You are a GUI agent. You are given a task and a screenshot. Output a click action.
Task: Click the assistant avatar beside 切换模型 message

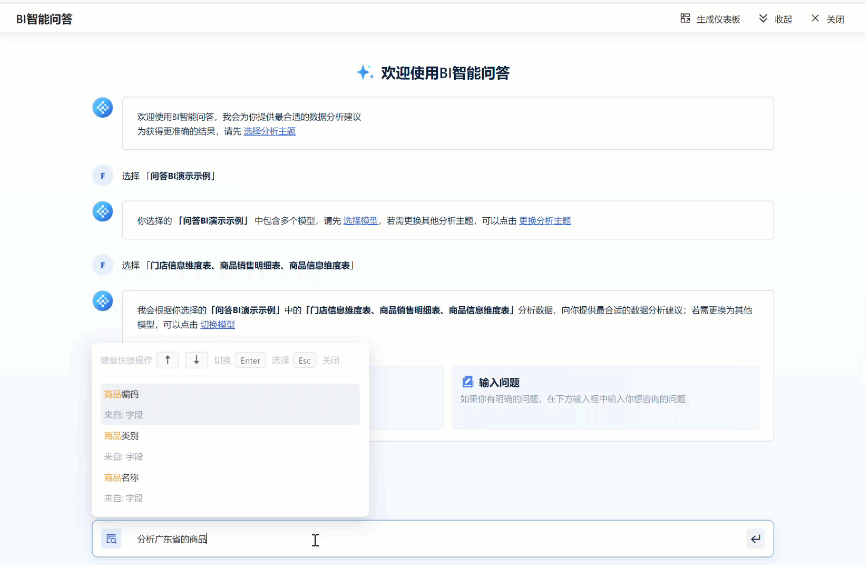(x=102, y=301)
